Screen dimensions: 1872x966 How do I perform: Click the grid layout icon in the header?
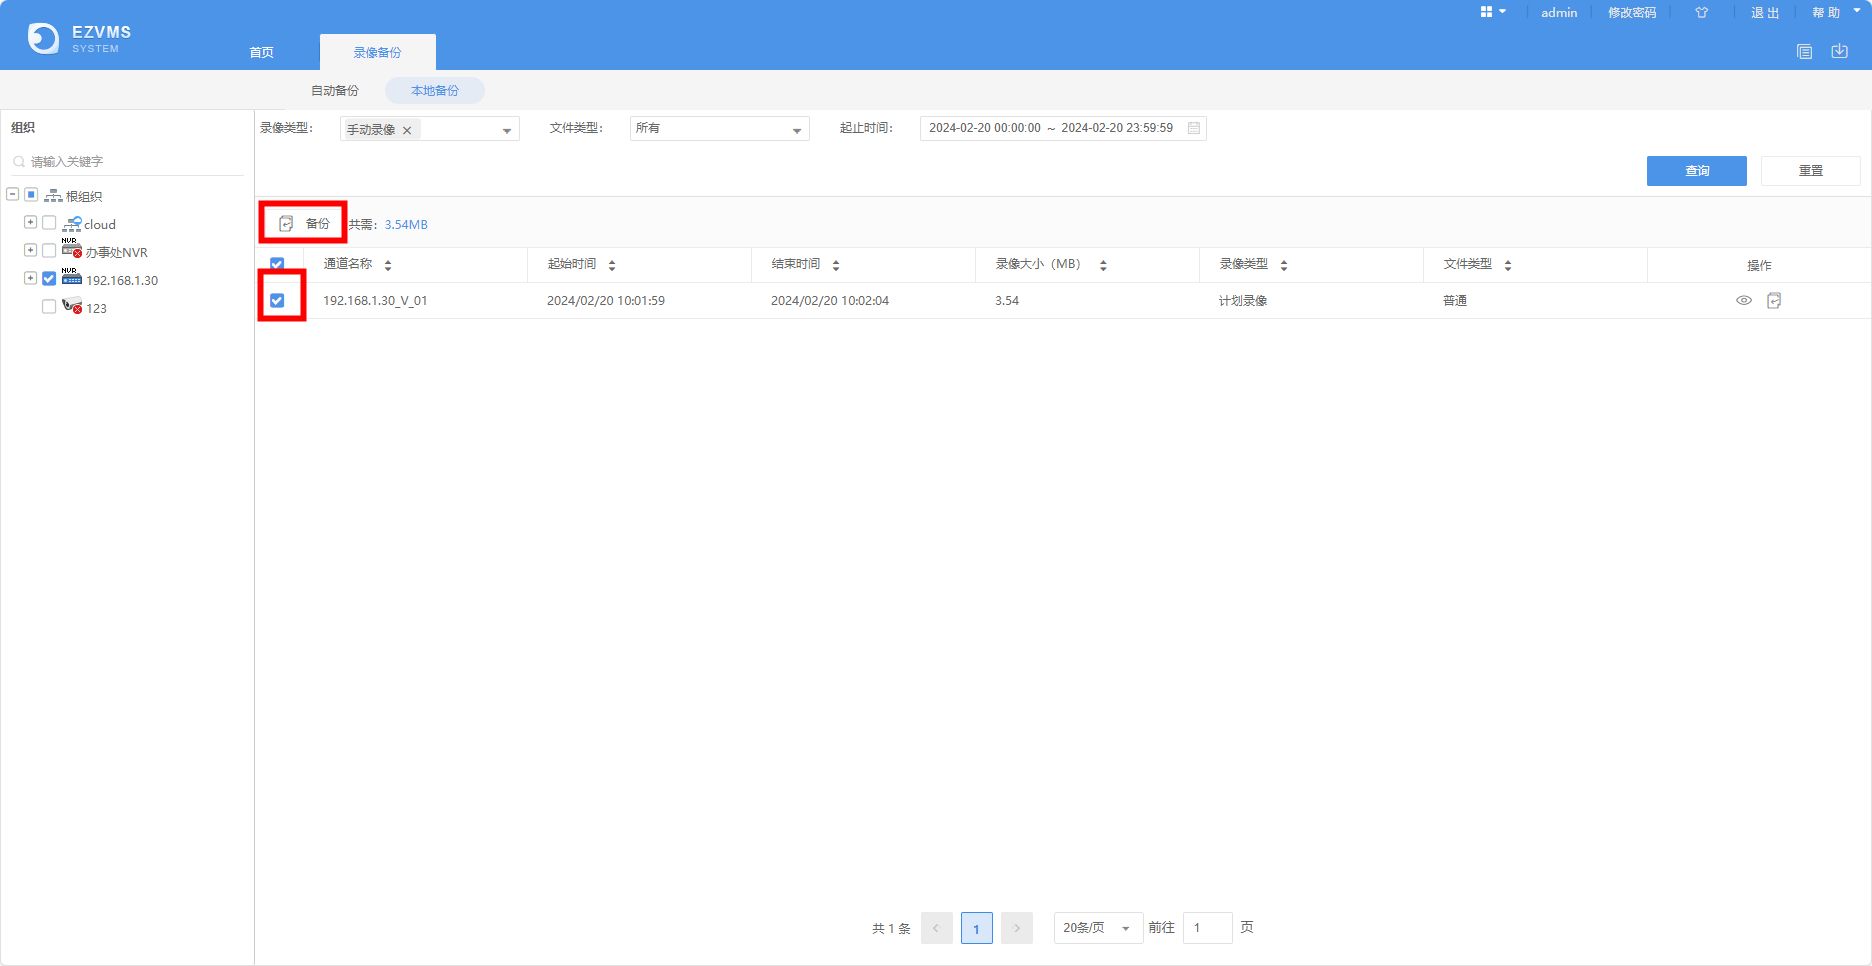tap(1487, 12)
